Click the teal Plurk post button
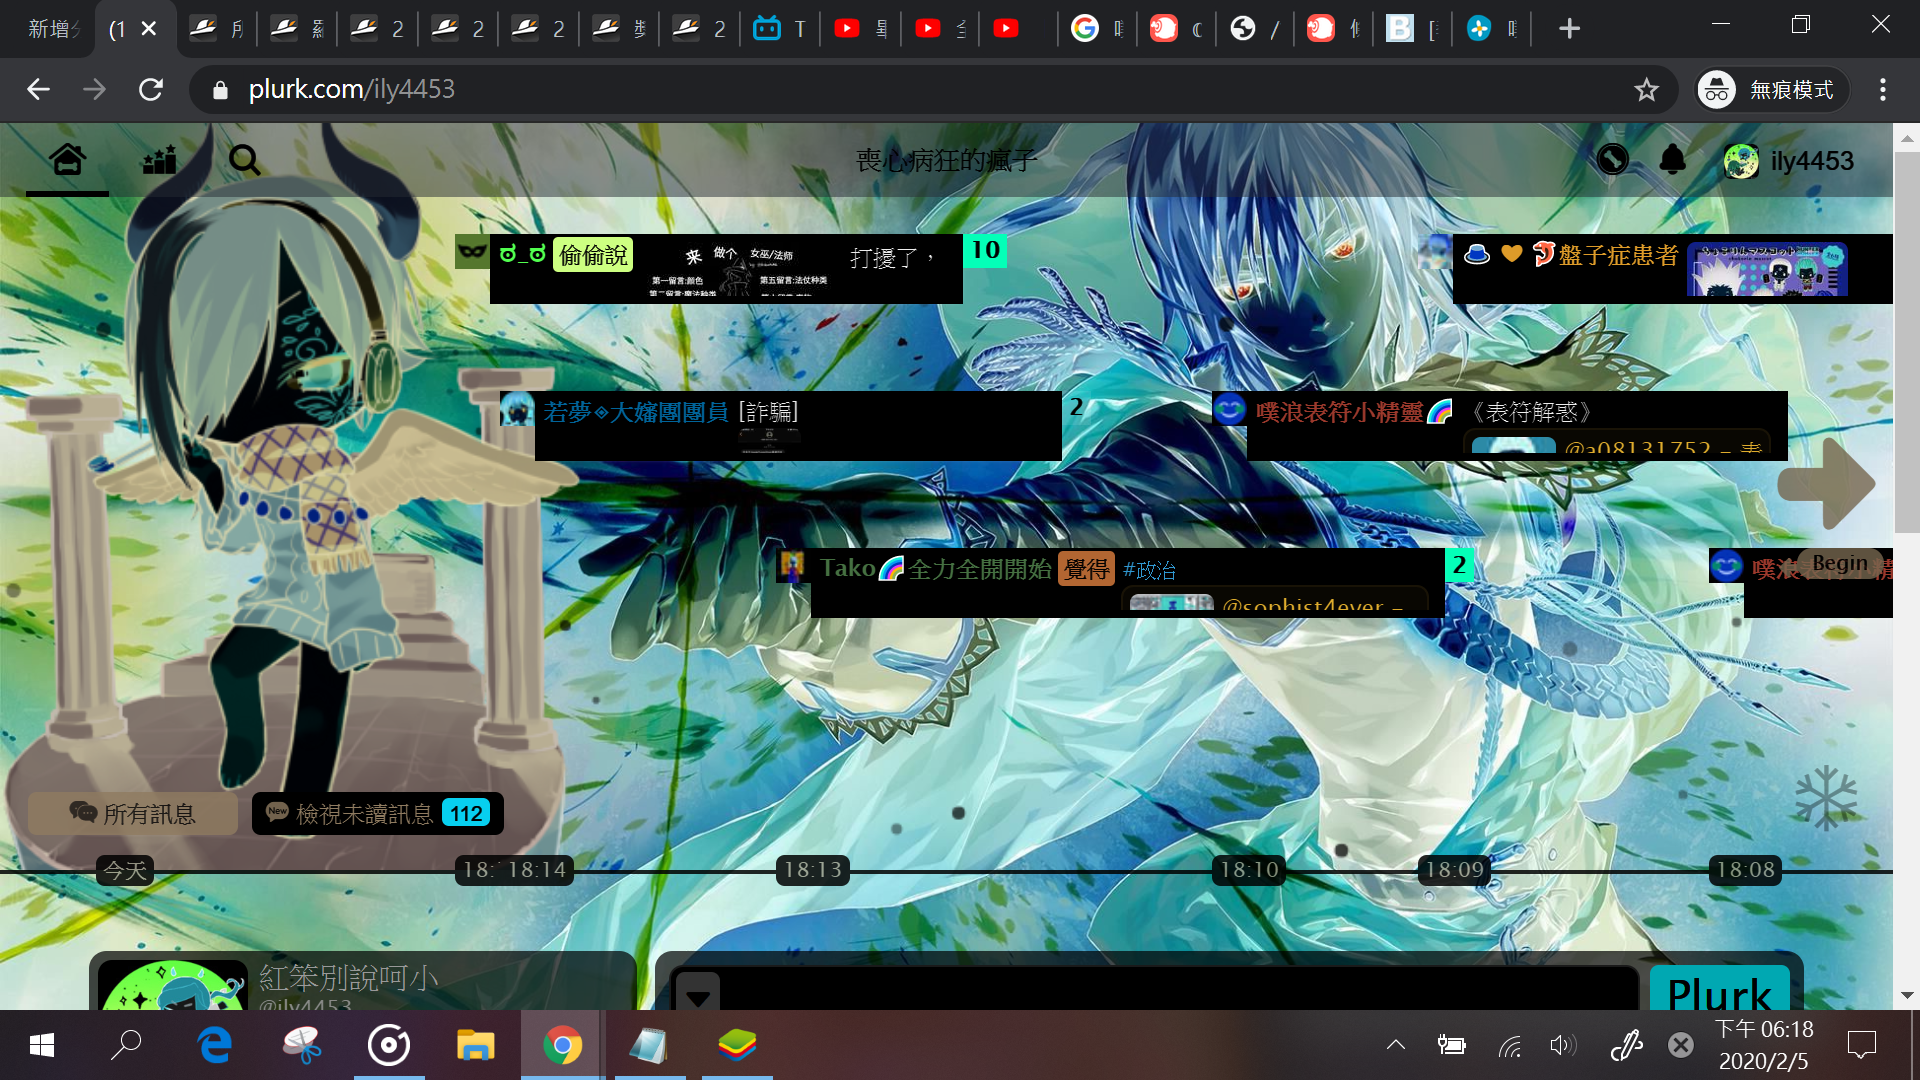The height and width of the screenshot is (1080, 1920). point(1720,989)
